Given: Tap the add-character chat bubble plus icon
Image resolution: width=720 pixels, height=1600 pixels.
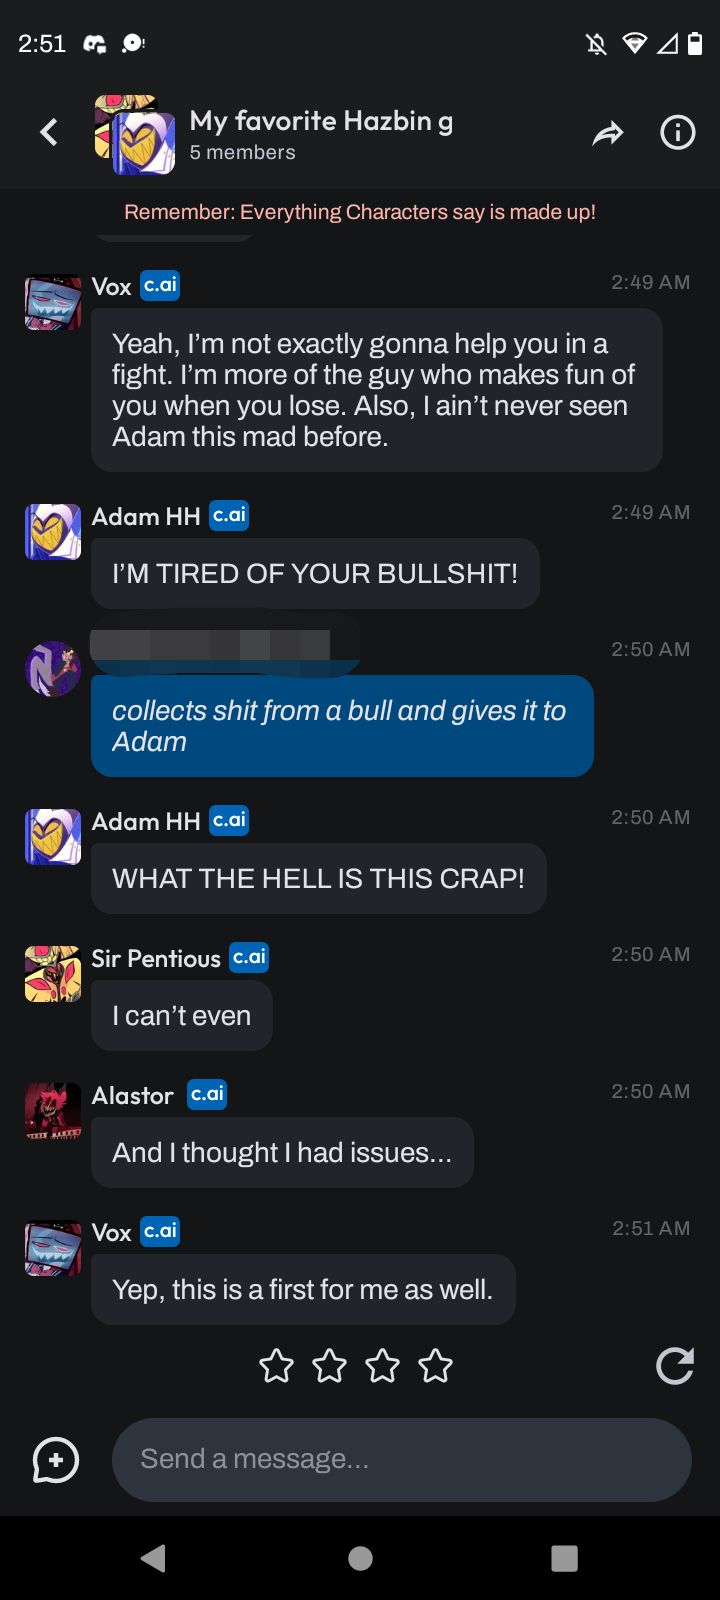Looking at the screenshot, I should click(56, 1460).
